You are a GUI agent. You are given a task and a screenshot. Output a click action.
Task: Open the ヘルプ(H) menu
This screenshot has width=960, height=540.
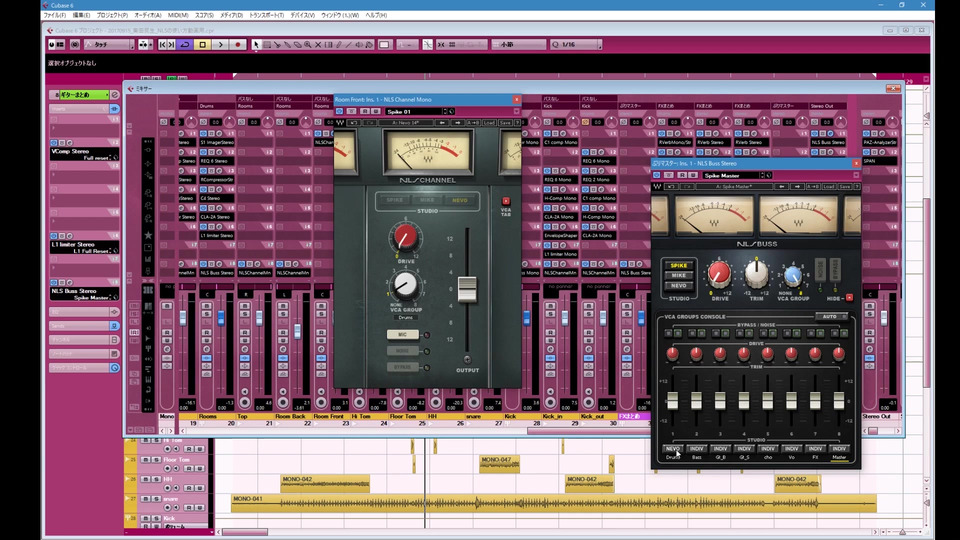click(x=376, y=15)
